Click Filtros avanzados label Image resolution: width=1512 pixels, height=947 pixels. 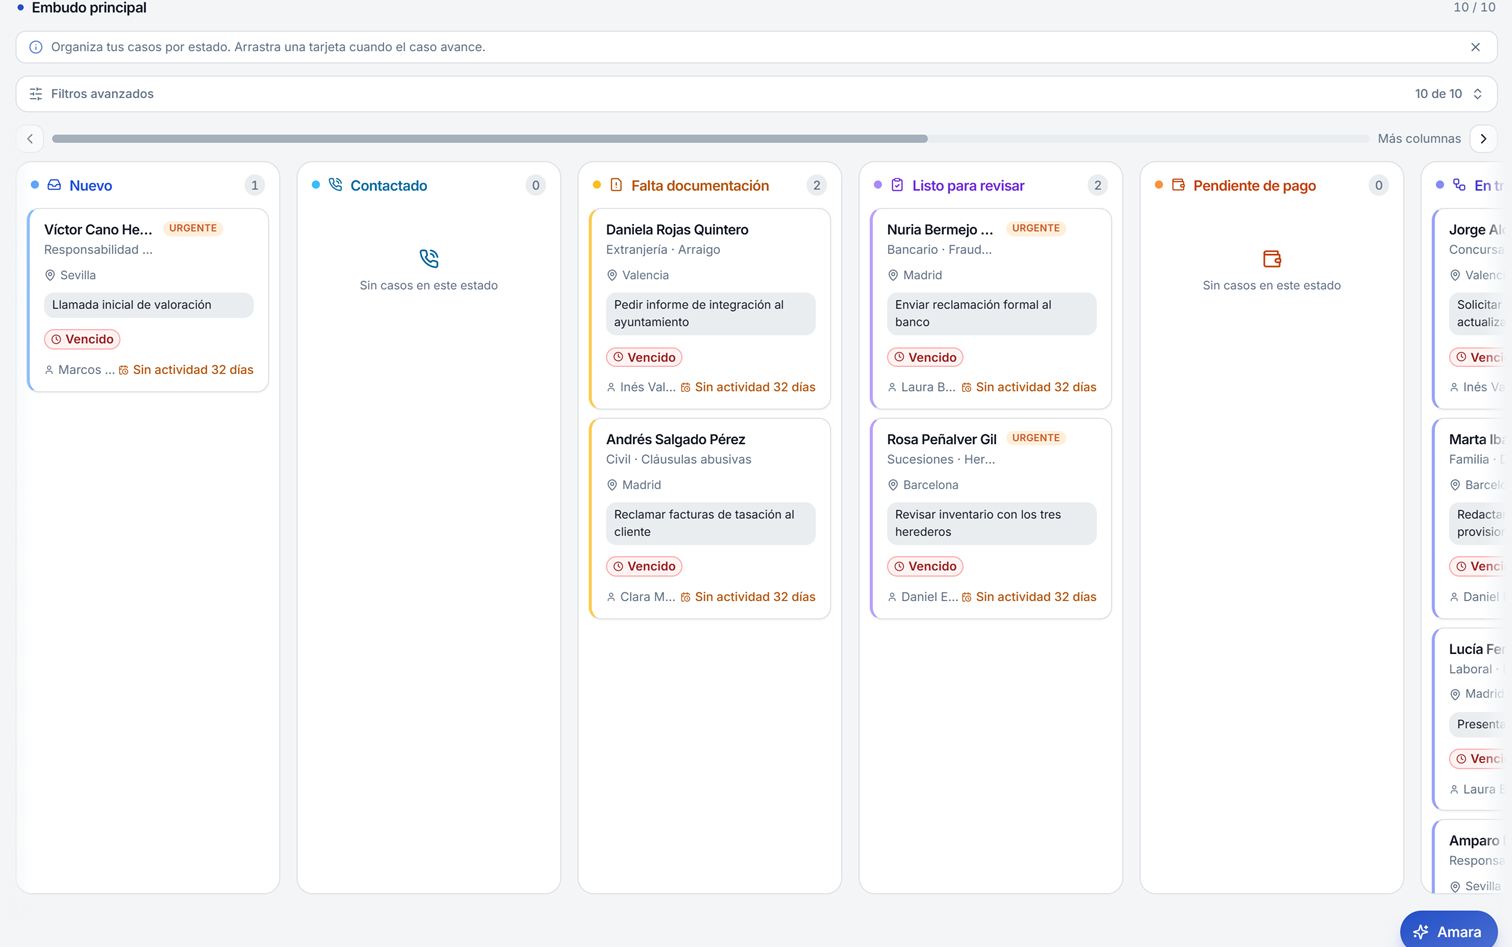pos(102,94)
